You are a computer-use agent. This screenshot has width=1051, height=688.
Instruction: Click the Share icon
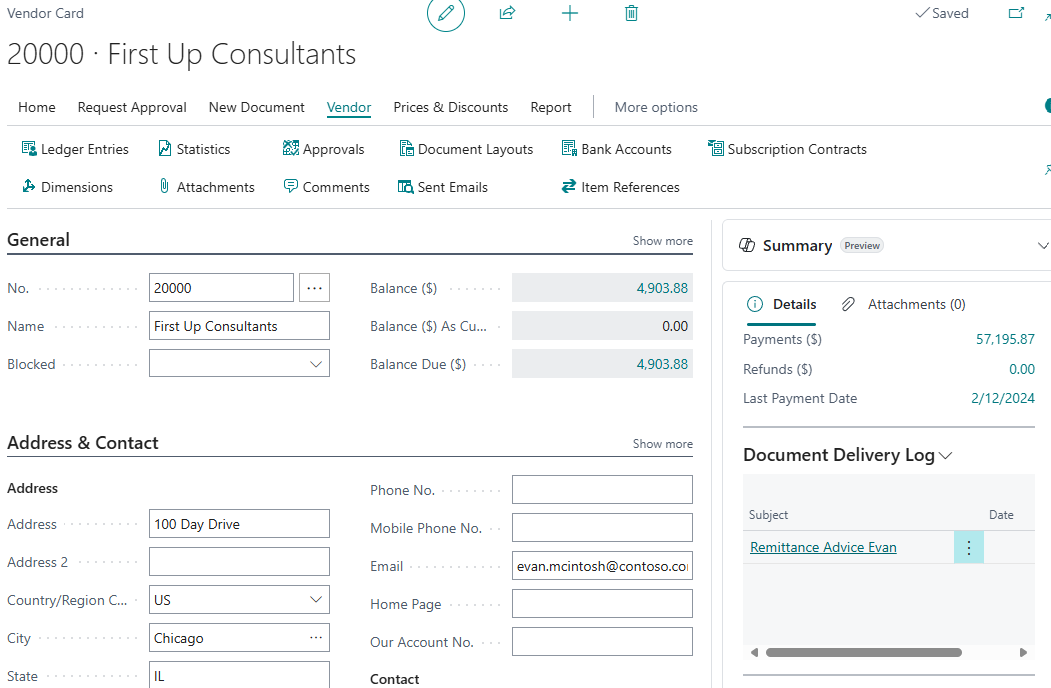pyautogui.click(x=507, y=13)
